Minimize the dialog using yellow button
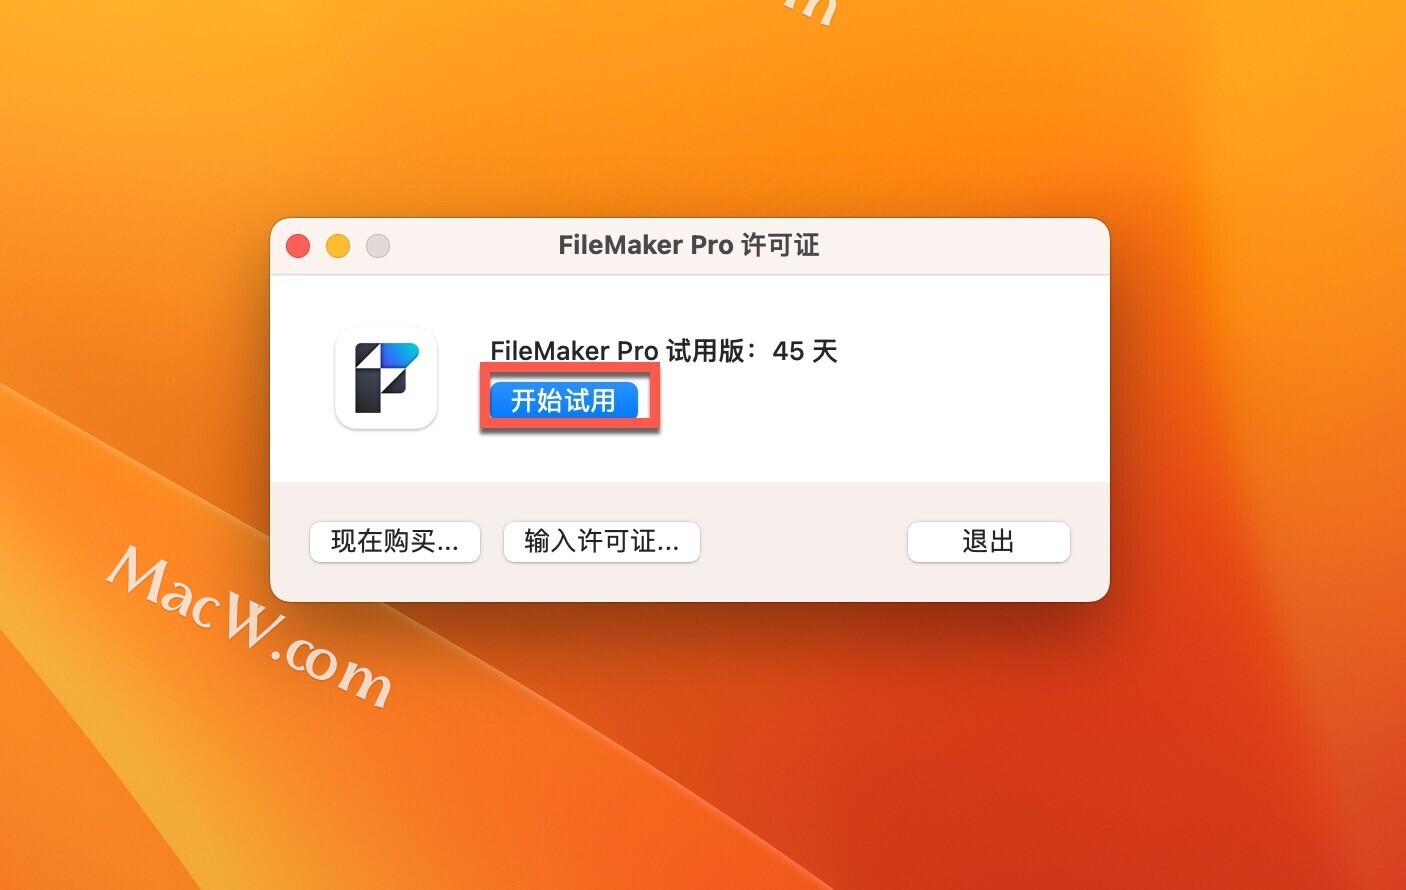The width and height of the screenshot is (1406, 890). [338, 246]
